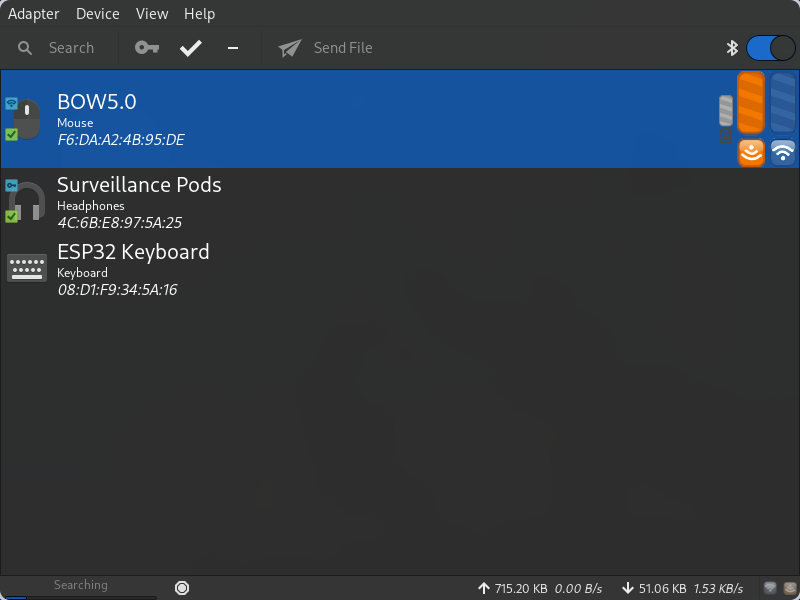This screenshot has height=600, width=800.
Task: Click the Send File button
Action: coord(326,48)
